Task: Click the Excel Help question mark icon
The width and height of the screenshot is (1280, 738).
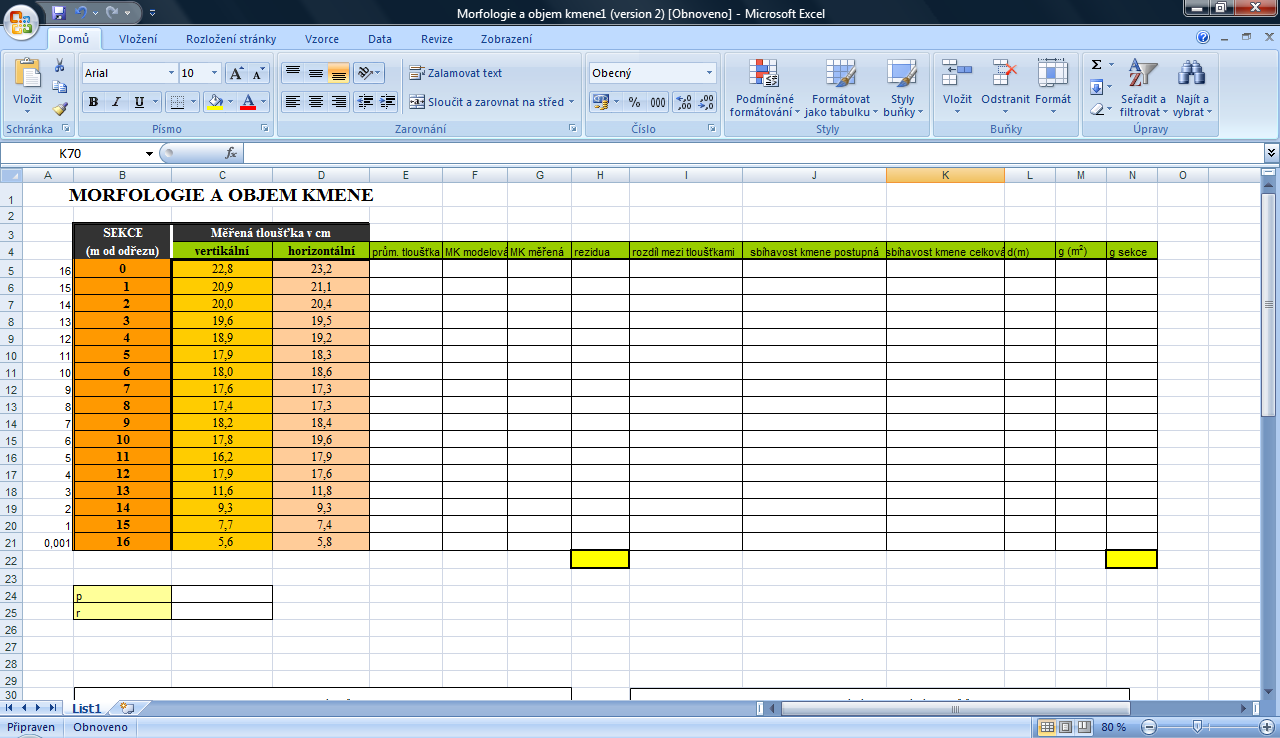Action: click(x=1203, y=37)
